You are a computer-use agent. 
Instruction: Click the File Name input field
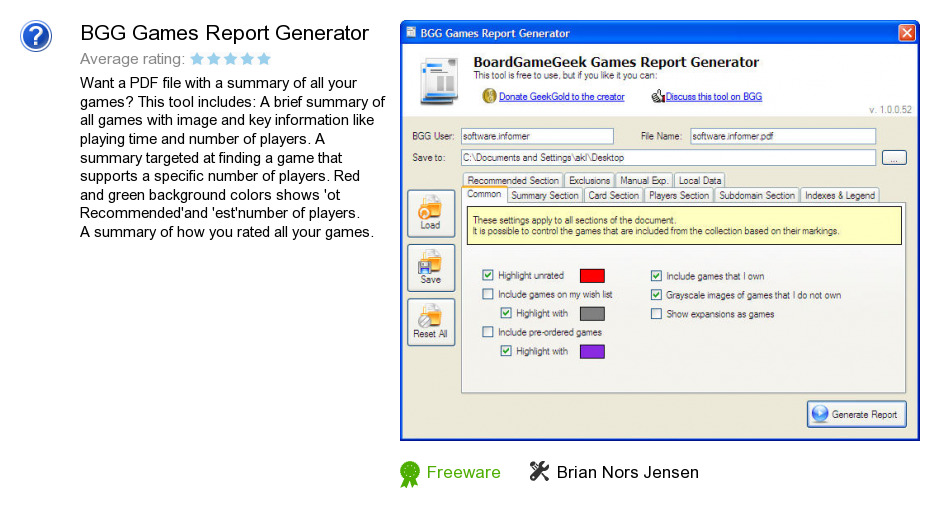click(x=783, y=136)
